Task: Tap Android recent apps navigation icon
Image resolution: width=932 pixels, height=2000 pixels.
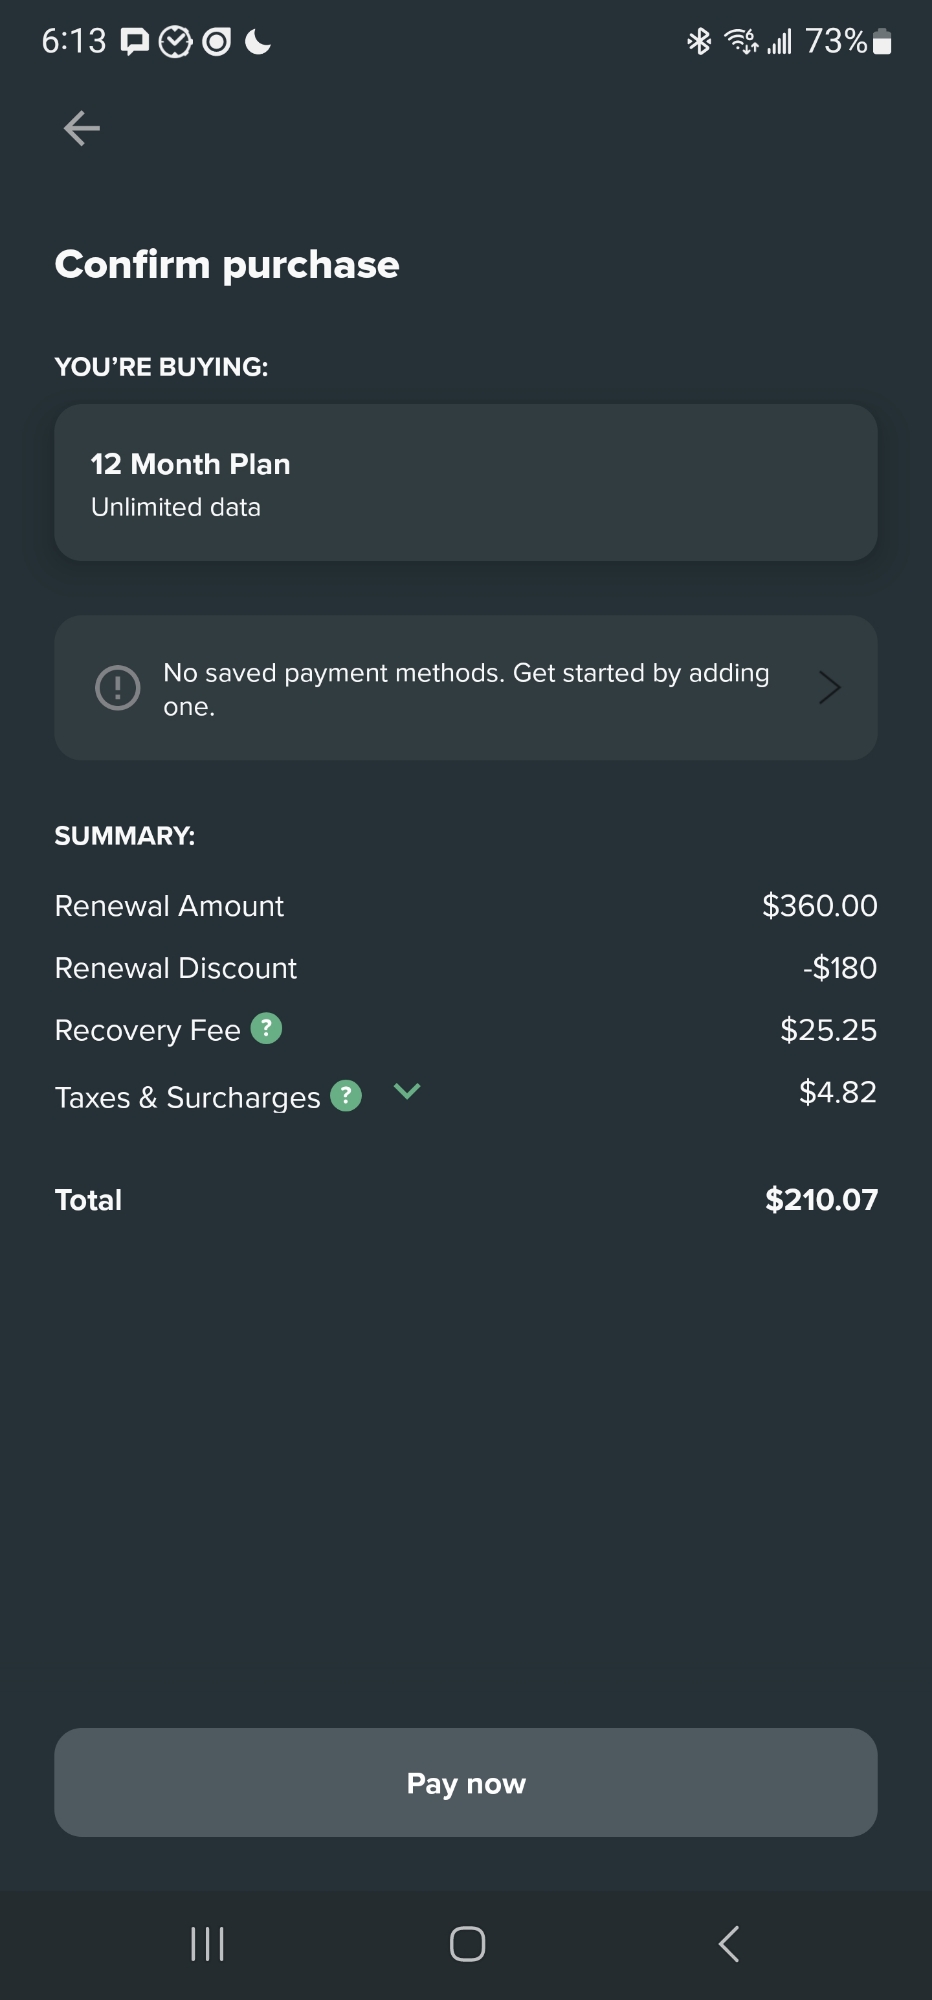Action: pos(207,1944)
